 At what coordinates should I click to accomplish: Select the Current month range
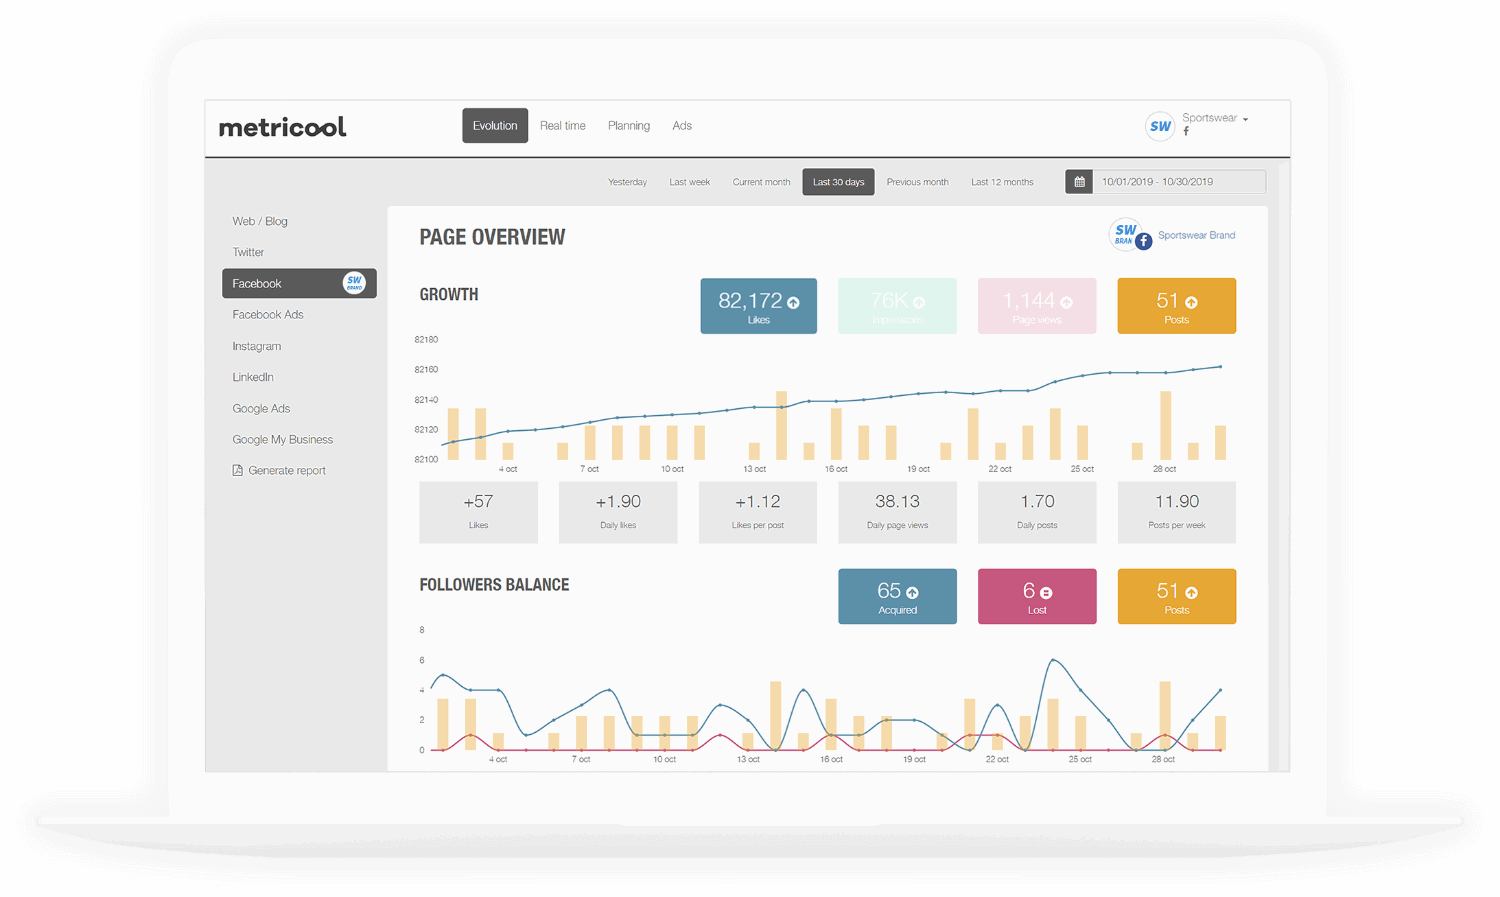coord(761,182)
